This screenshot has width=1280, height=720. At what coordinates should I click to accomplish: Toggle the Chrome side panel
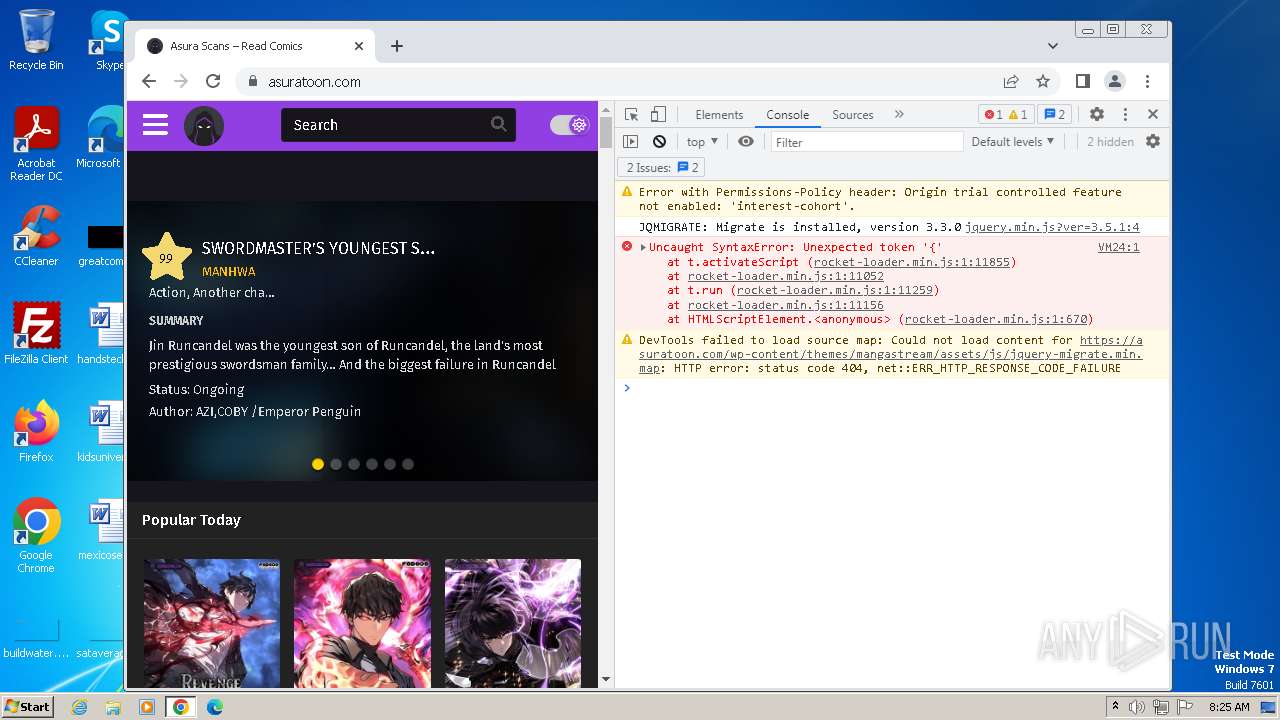pos(1083,82)
